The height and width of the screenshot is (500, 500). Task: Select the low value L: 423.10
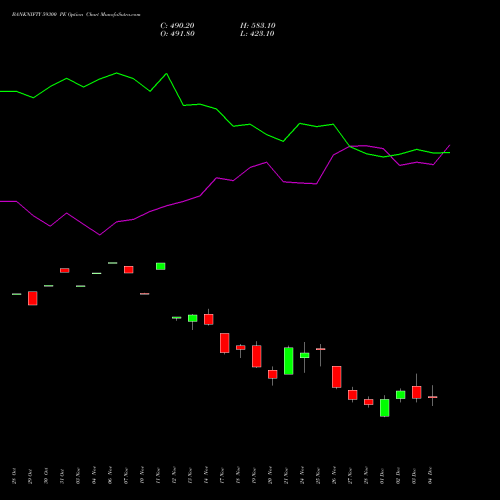(x=257, y=34)
